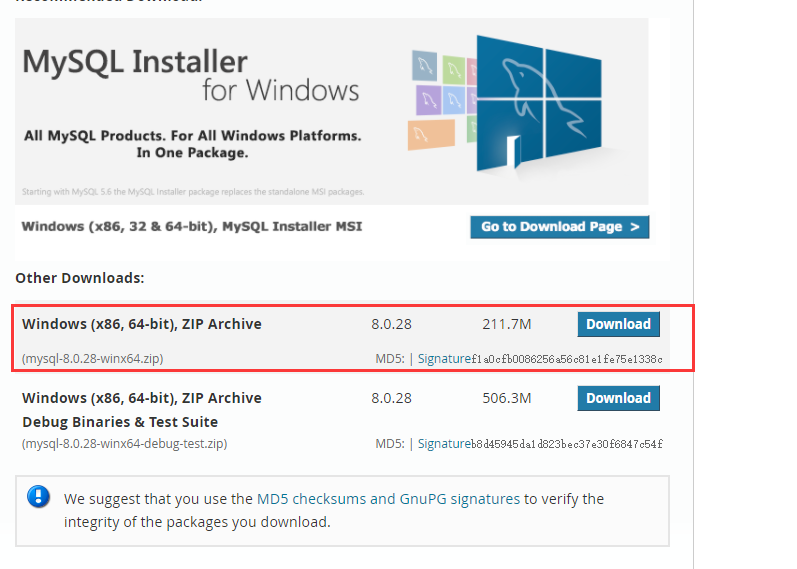Click Windows (x86, 32 & 64-bit) MySQL Installer MSI text
Image resolution: width=797 pixels, height=569 pixels.
(x=192, y=226)
